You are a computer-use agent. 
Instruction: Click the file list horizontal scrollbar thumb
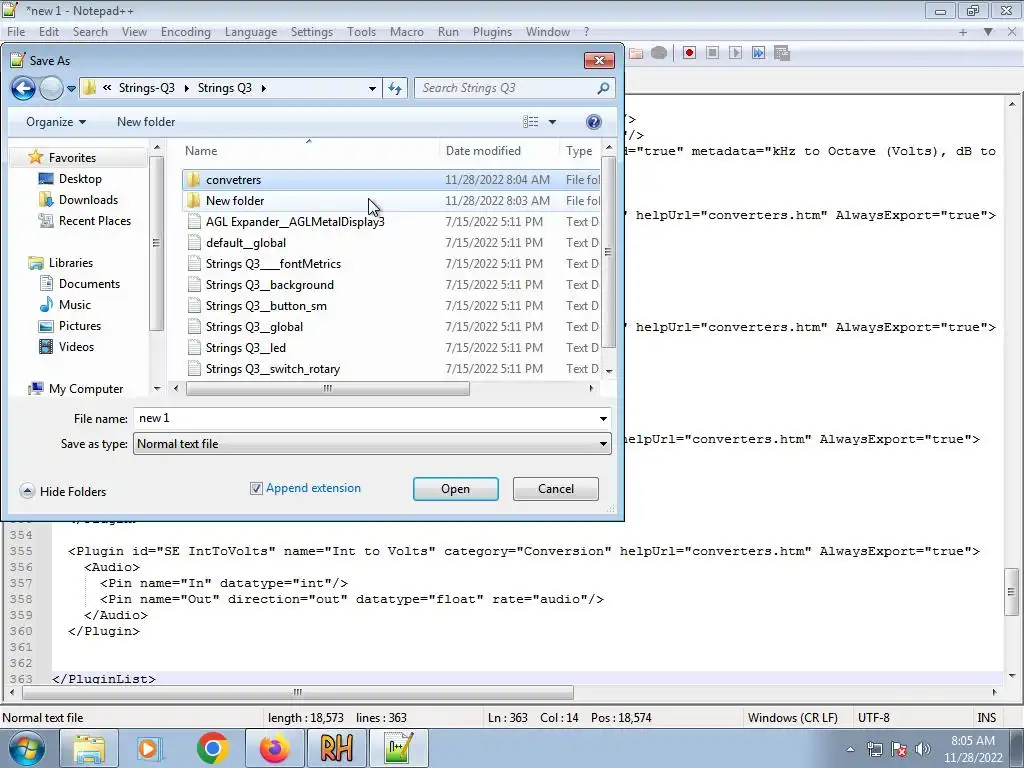point(328,389)
